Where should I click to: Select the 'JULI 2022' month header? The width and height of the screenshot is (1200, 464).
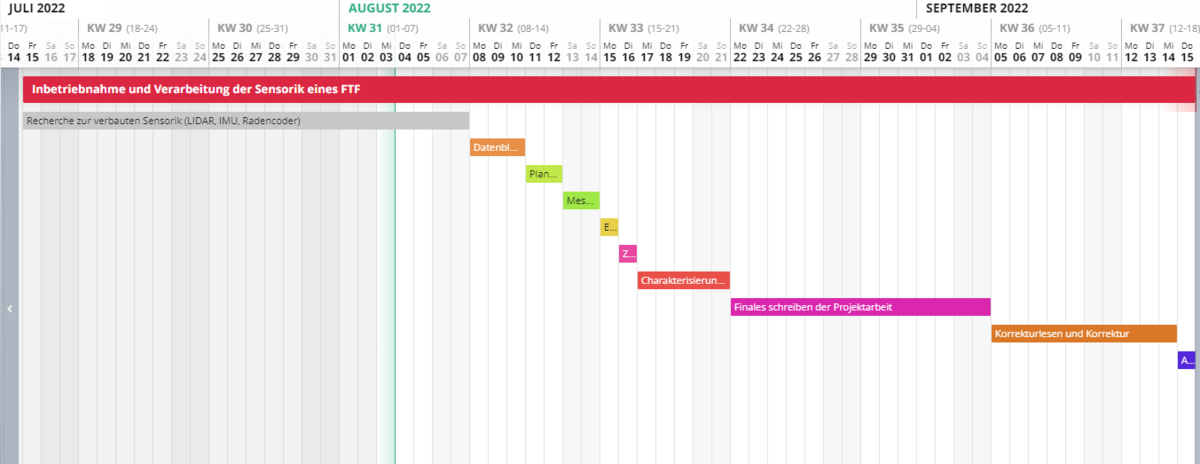point(38,8)
